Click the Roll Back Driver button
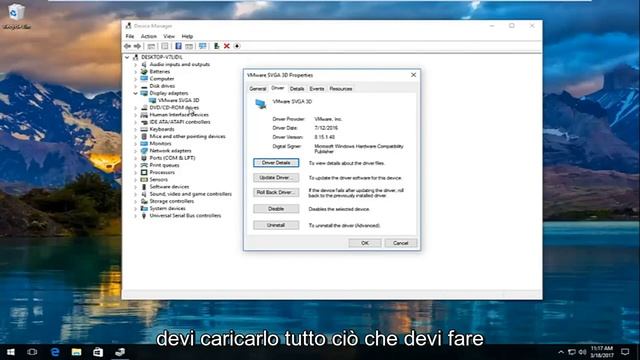This screenshot has height=360, width=640. 276,192
